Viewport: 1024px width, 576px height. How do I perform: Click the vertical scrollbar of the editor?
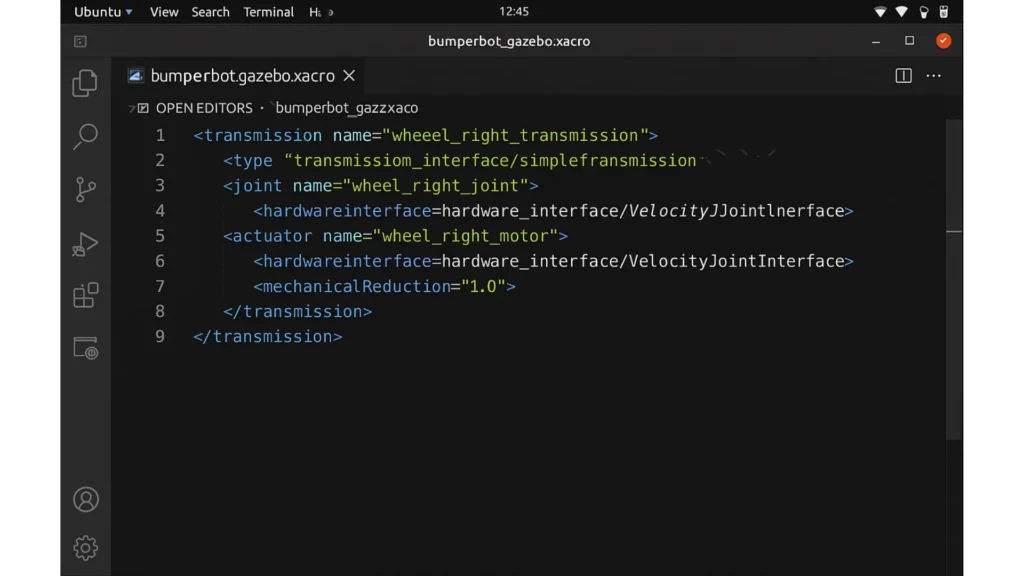click(954, 280)
